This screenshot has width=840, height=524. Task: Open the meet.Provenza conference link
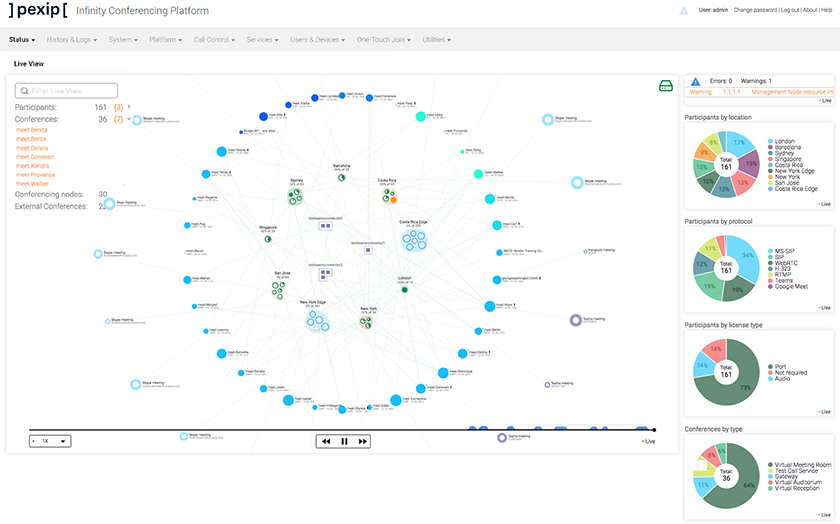tap(36, 174)
